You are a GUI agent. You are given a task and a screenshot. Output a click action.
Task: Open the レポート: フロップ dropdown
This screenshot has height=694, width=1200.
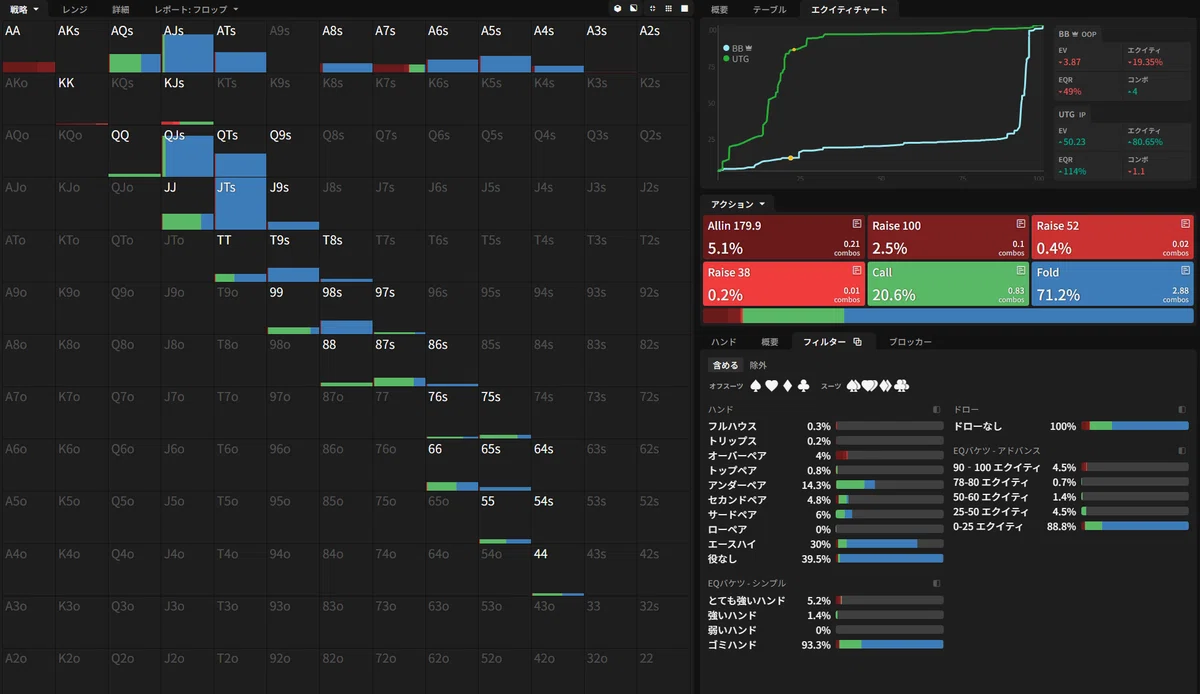[x=197, y=8]
